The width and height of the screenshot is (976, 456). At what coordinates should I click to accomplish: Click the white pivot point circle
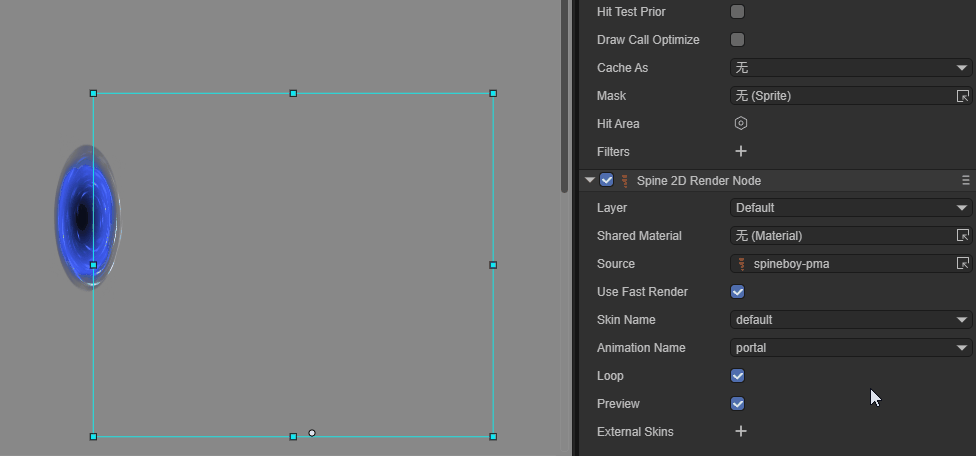312,433
